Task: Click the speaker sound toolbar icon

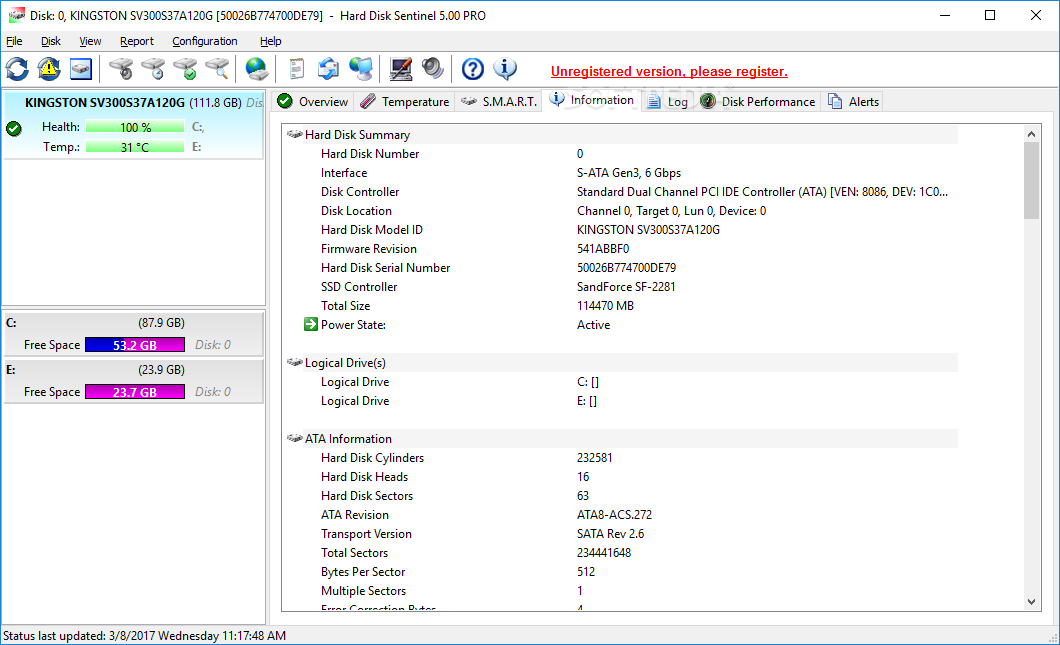Action: point(433,69)
